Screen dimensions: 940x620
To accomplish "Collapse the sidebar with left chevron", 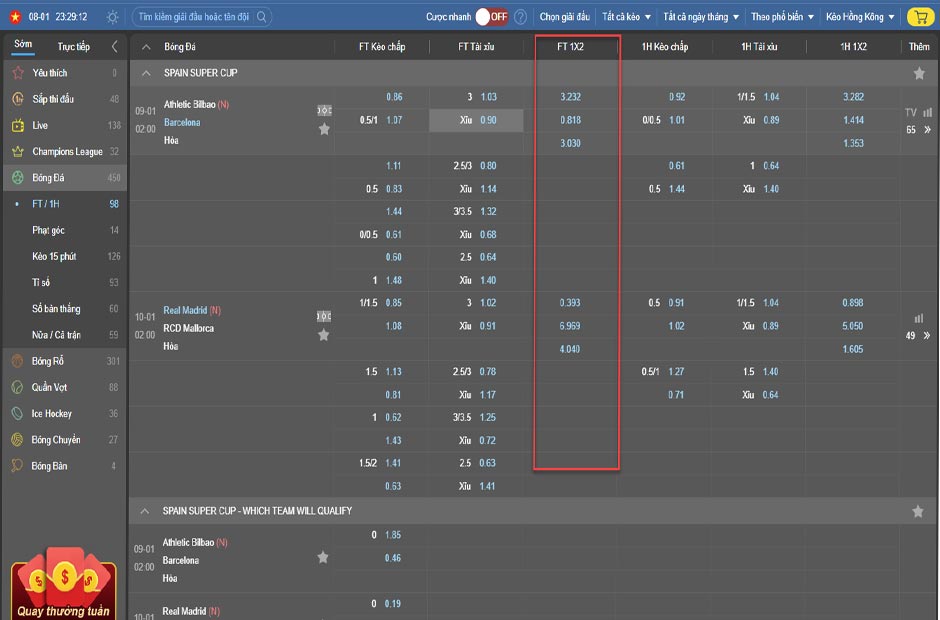I will [115, 46].
